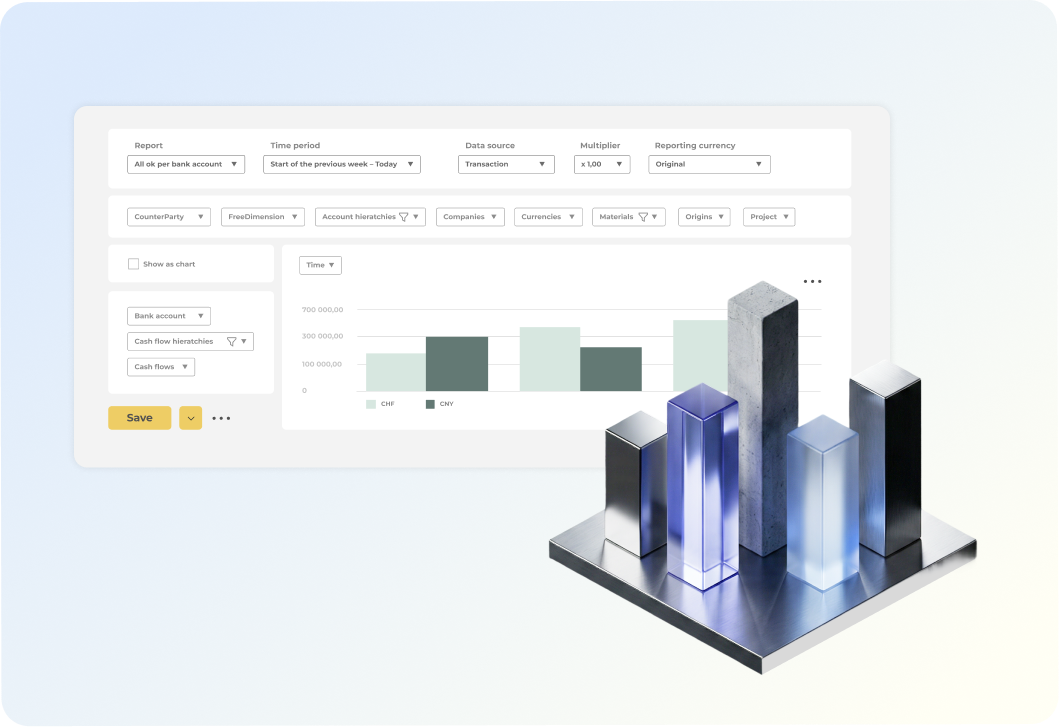Click the yellow chevron beside Save

[x=190, y=418]
